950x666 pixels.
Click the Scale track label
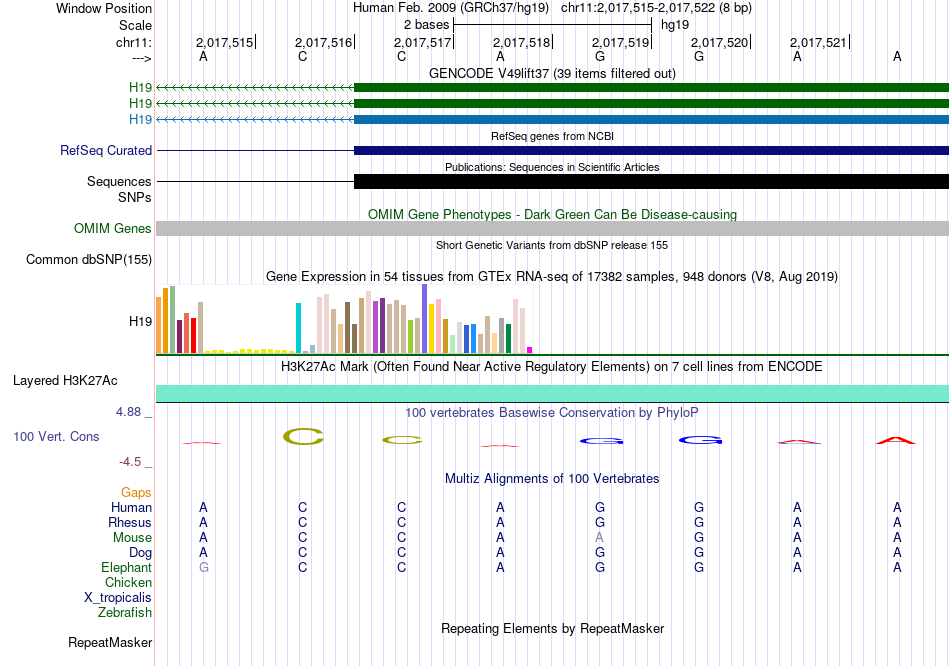coord(135,25)
